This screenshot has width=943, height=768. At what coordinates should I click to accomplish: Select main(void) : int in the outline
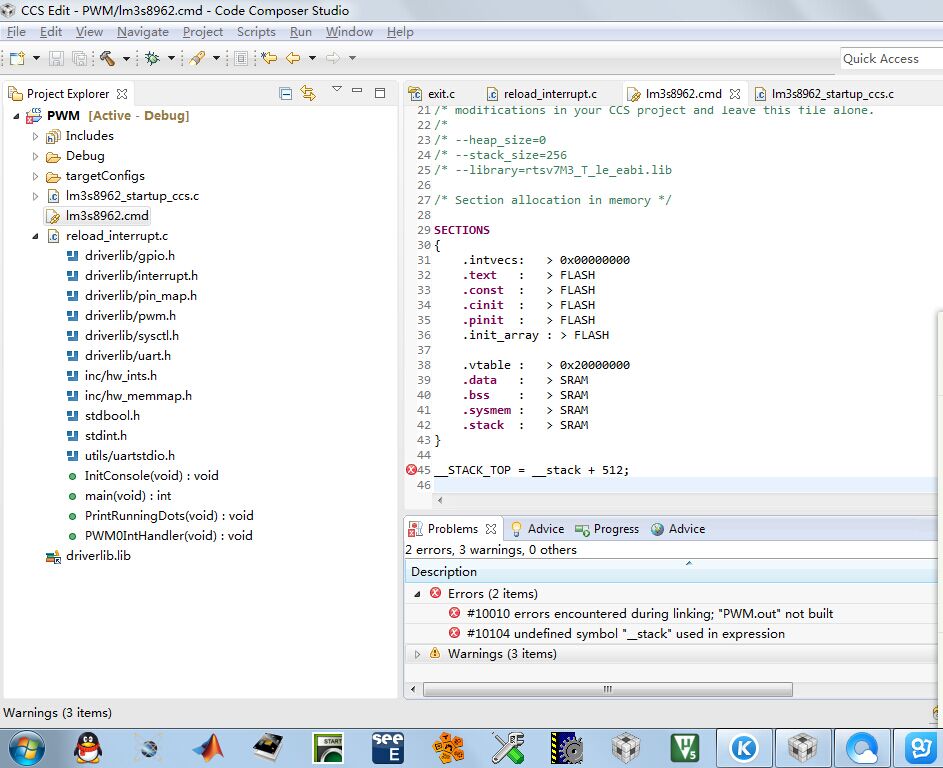[x=128, y=496]
